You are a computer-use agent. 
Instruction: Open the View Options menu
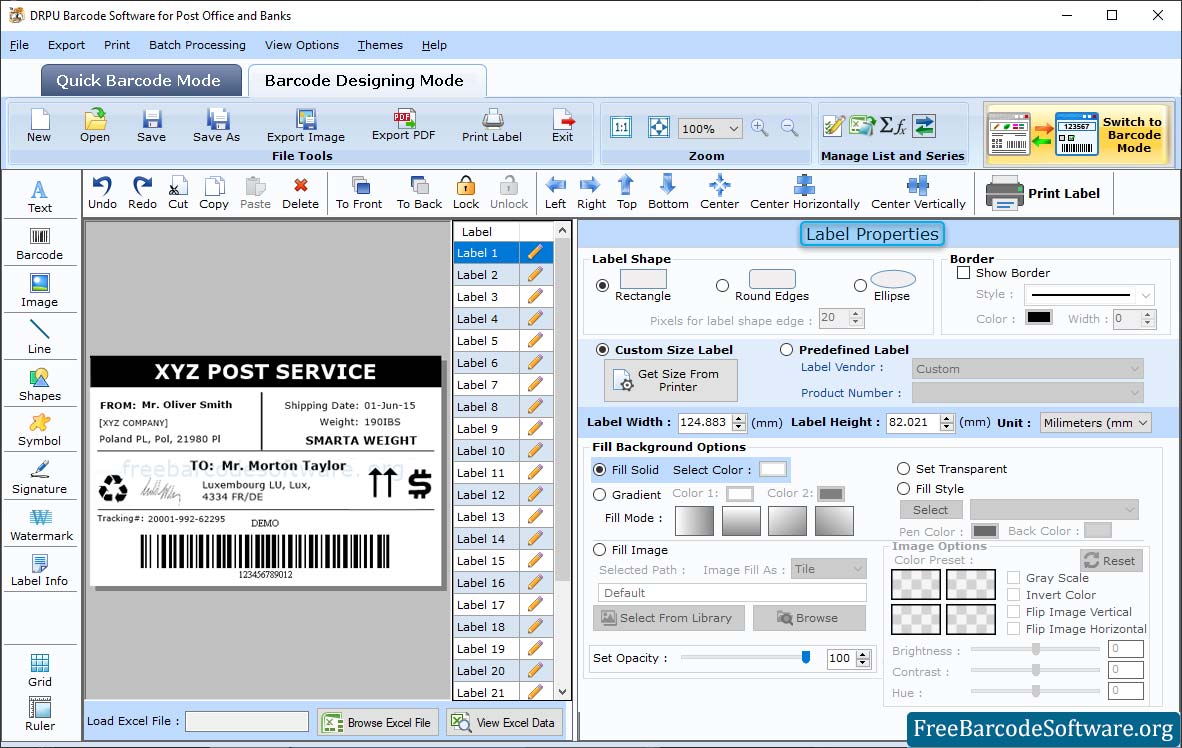click(302, 45)
